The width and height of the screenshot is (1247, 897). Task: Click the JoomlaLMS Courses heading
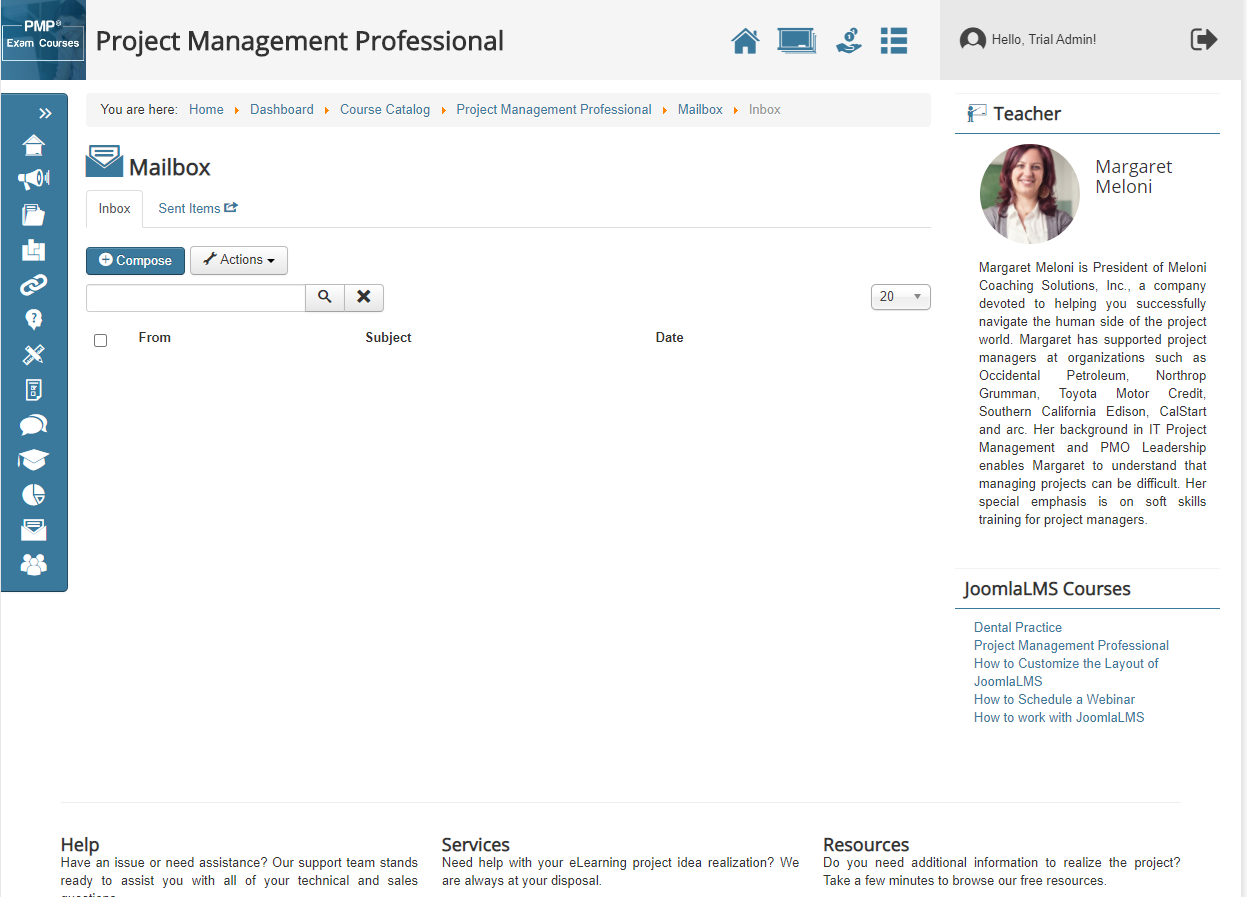point(1047,589)
